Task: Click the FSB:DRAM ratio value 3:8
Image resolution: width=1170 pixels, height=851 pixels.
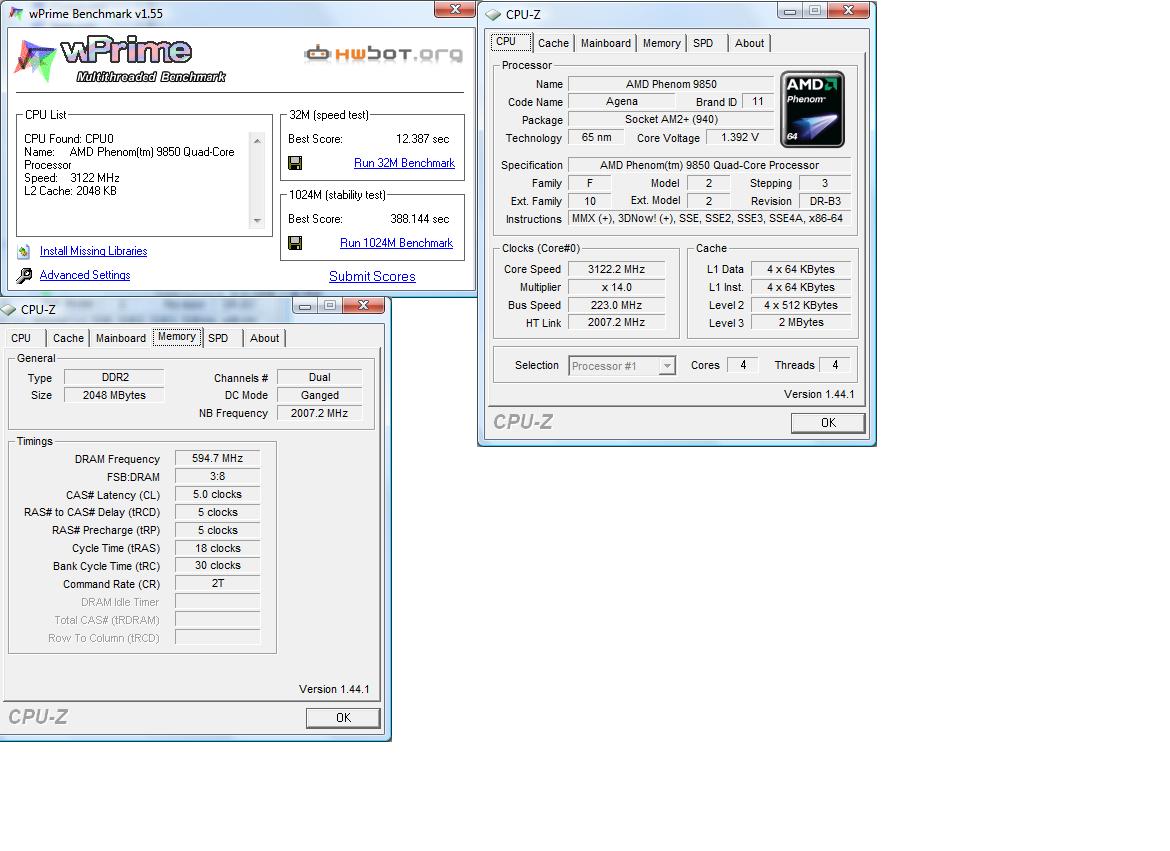Action: (217, 476)
